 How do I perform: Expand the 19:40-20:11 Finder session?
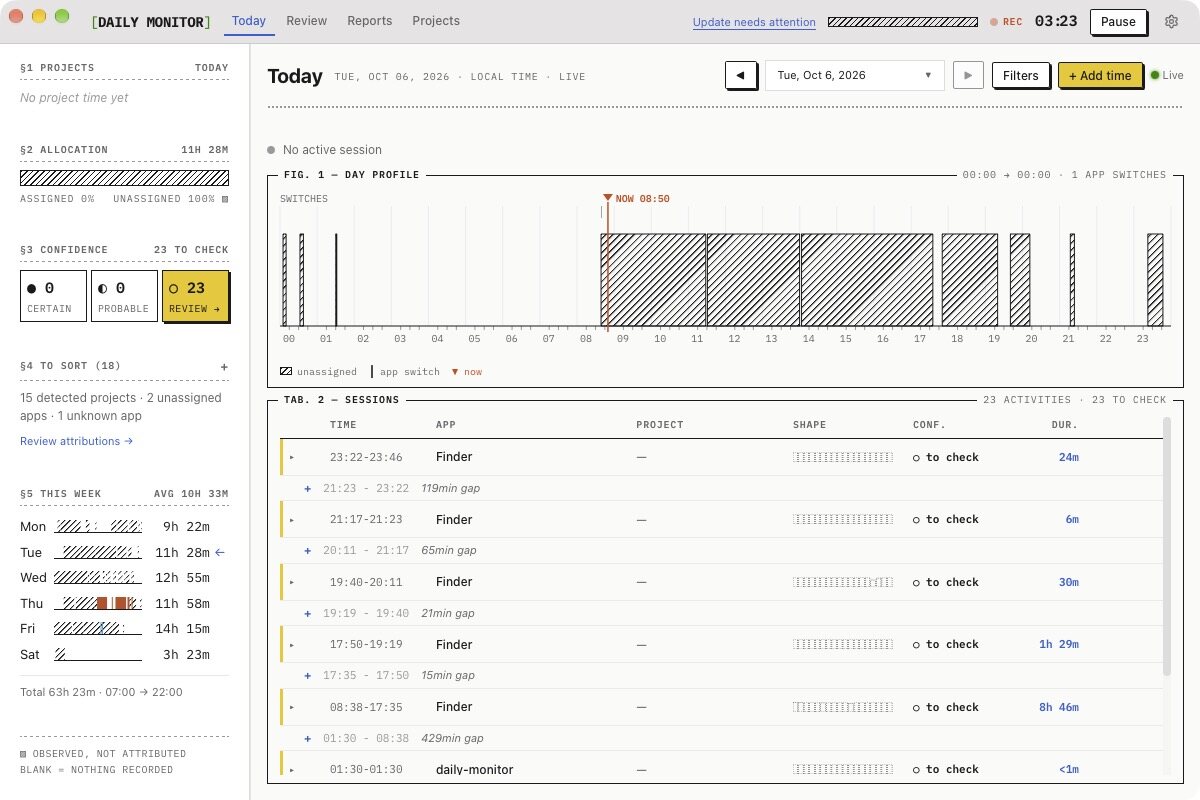tap(292, 582)
